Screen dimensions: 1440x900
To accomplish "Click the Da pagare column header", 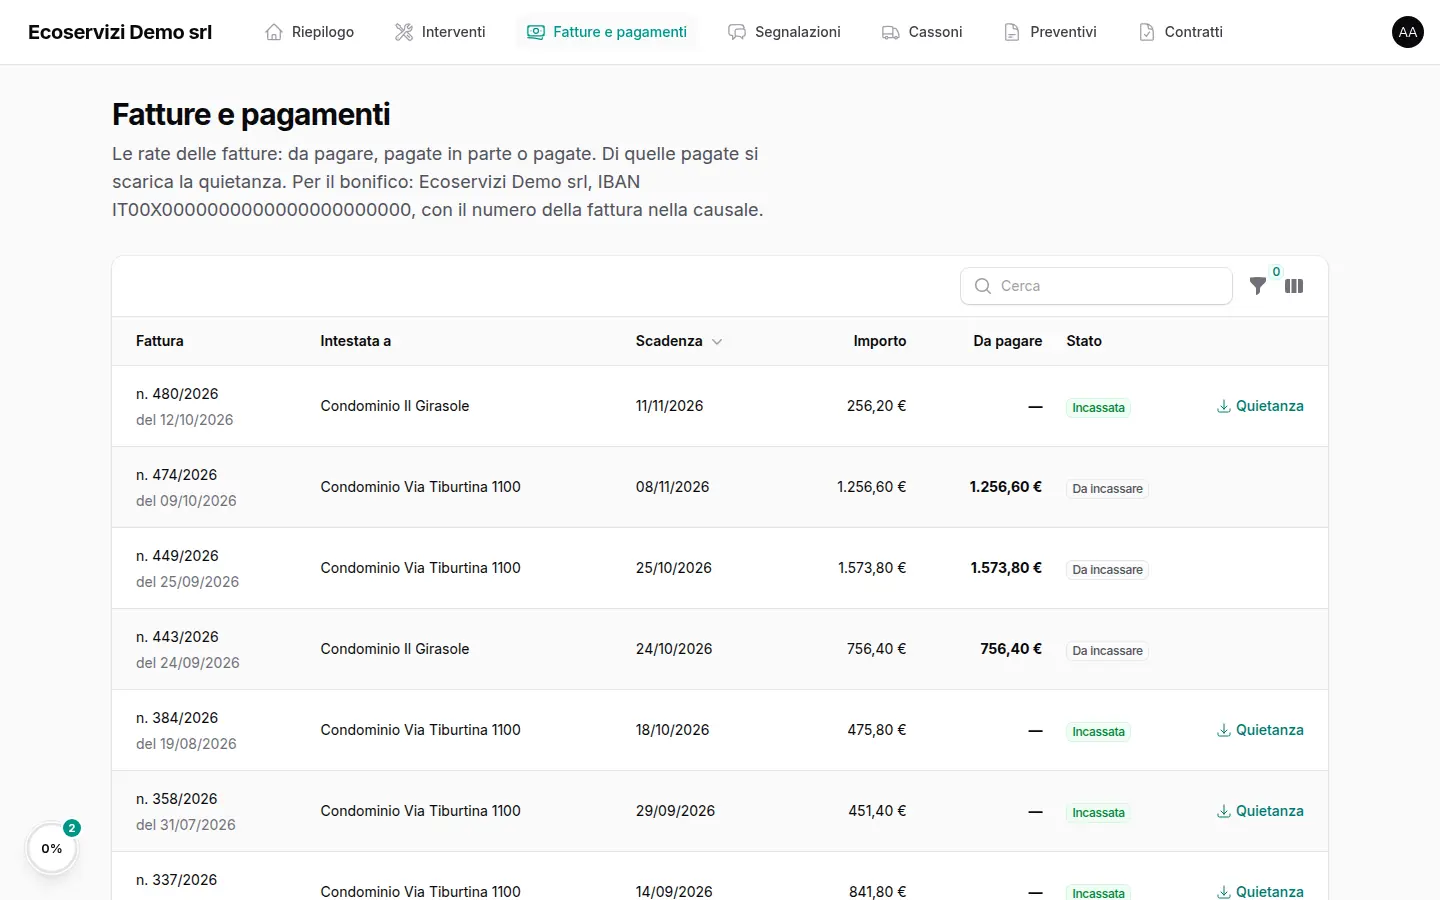I will point(1008,341).
